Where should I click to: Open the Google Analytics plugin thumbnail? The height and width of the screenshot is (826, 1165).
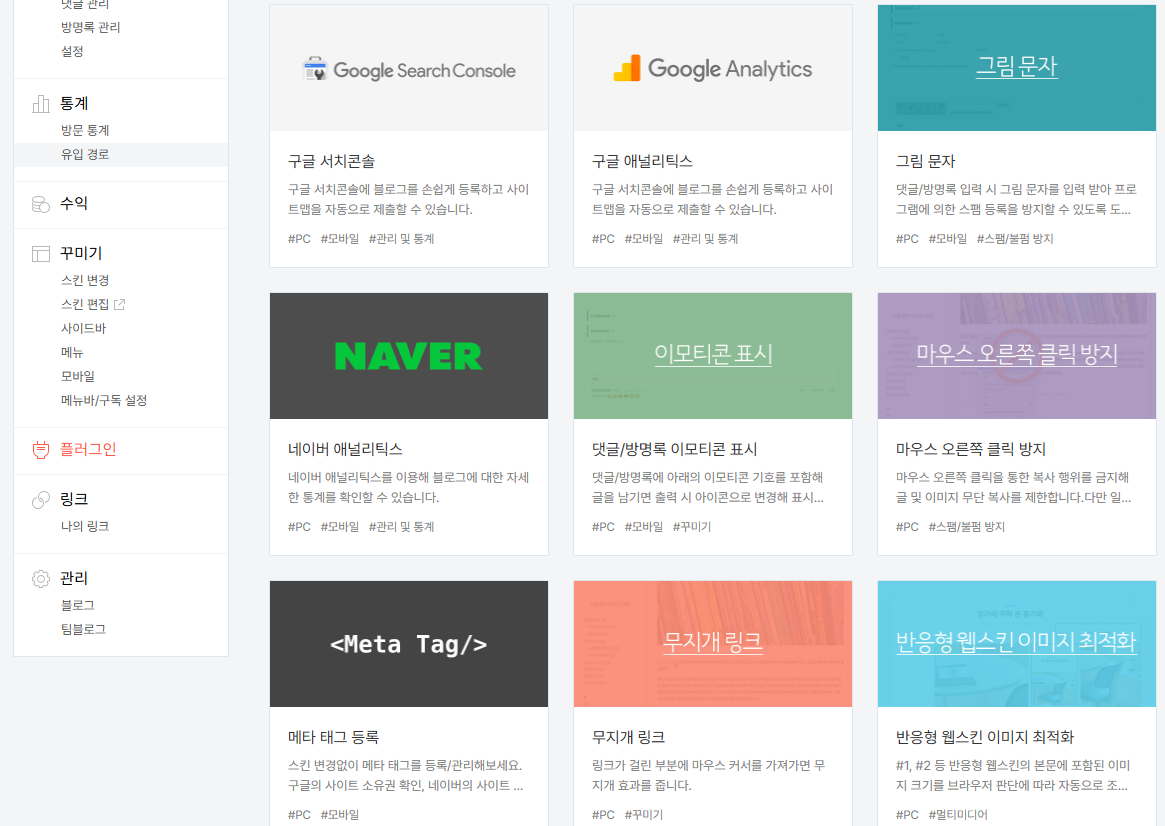[x=713, y=68]
